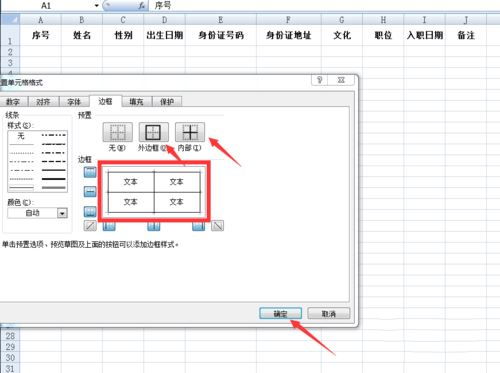Switch to the 数字 tab
Viewport: 500px width, 373px height.
(13, 102)
